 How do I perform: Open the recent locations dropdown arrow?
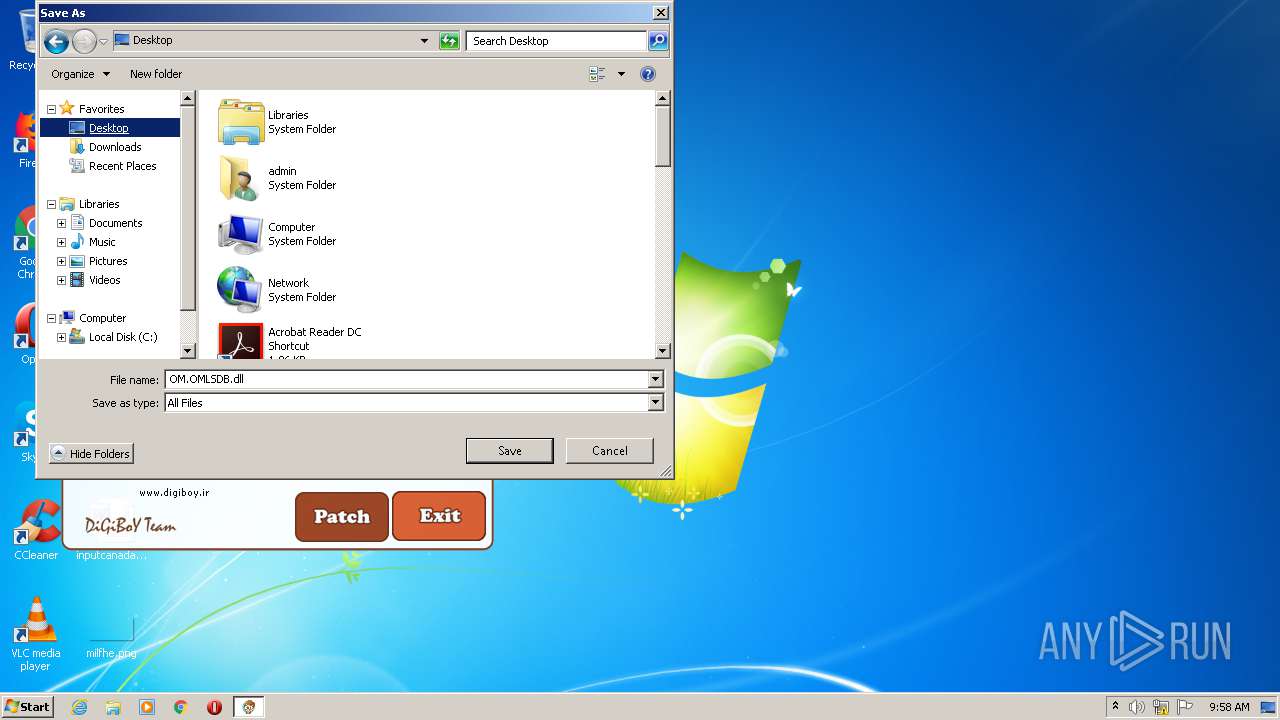[x=103, y=41]
